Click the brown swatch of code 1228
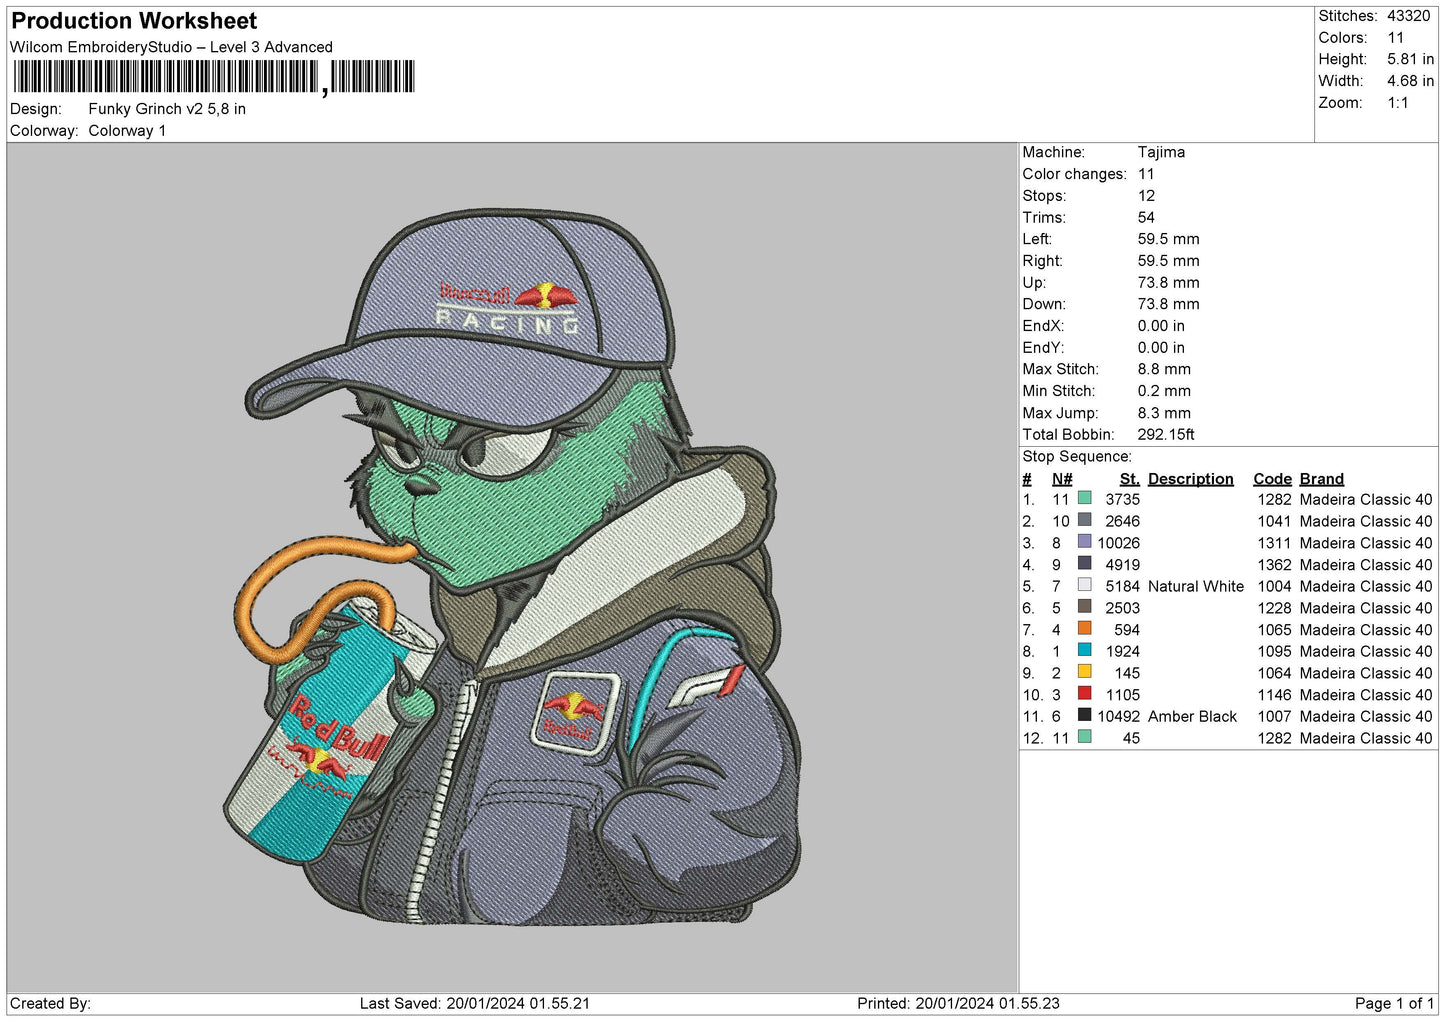This screenshot has height=1021, width=1445. coord(1084,607)
